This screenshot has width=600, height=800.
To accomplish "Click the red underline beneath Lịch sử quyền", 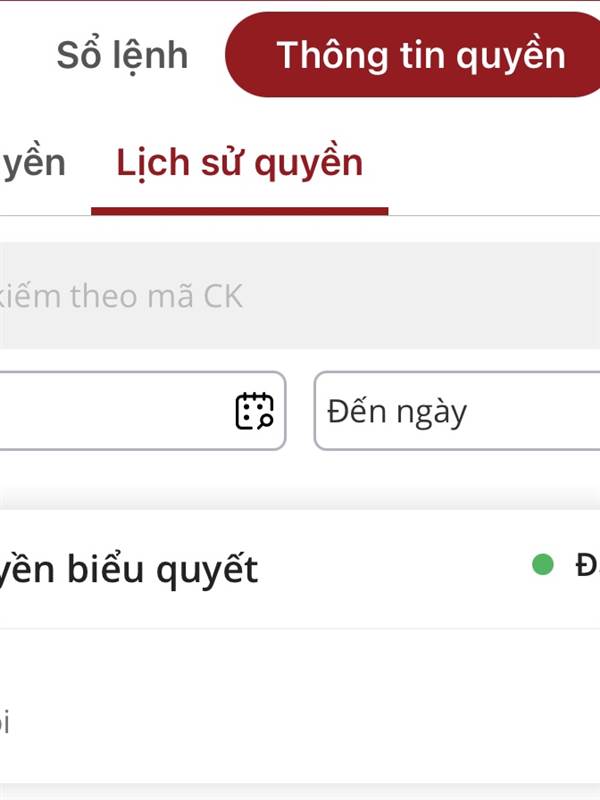I will (240, 211).
